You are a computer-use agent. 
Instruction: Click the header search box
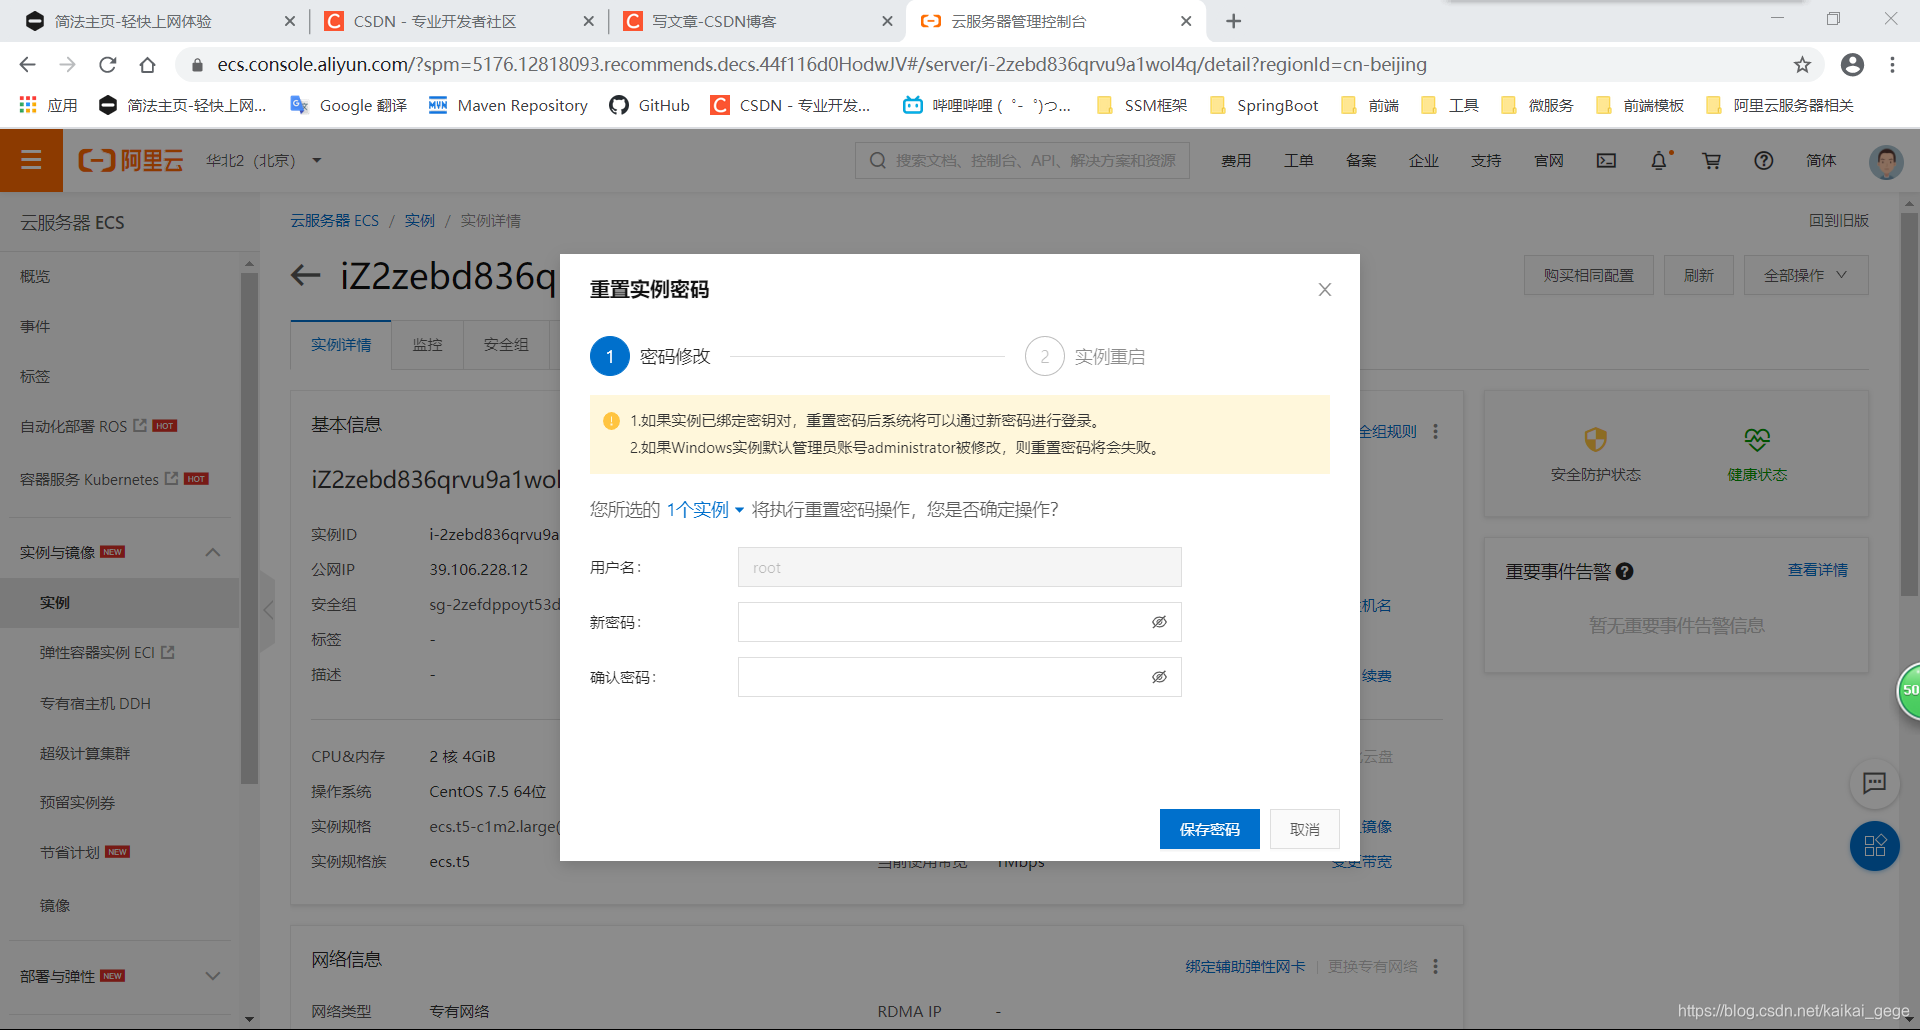pos(1022,160)
